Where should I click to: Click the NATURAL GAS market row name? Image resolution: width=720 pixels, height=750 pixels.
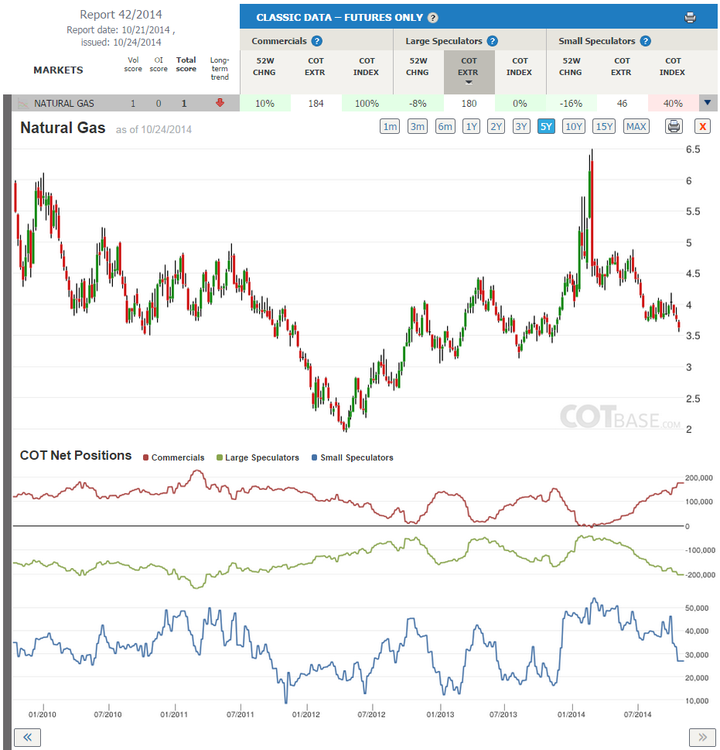64,103
